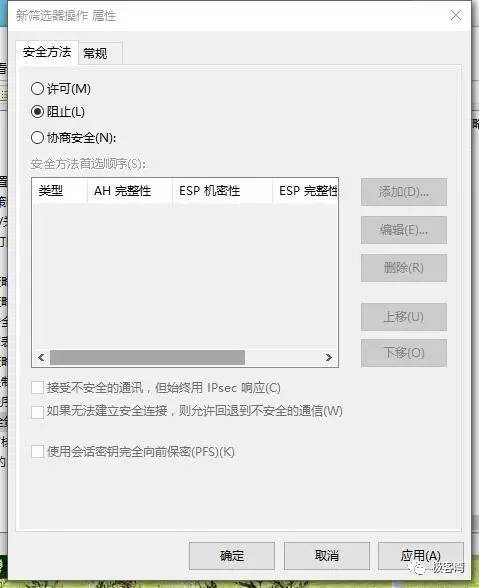Image resolution: width=479 pixels, height=588 pixels.
Task: Click the AH 完整性 column header
Action: click(x=130, y=191)
